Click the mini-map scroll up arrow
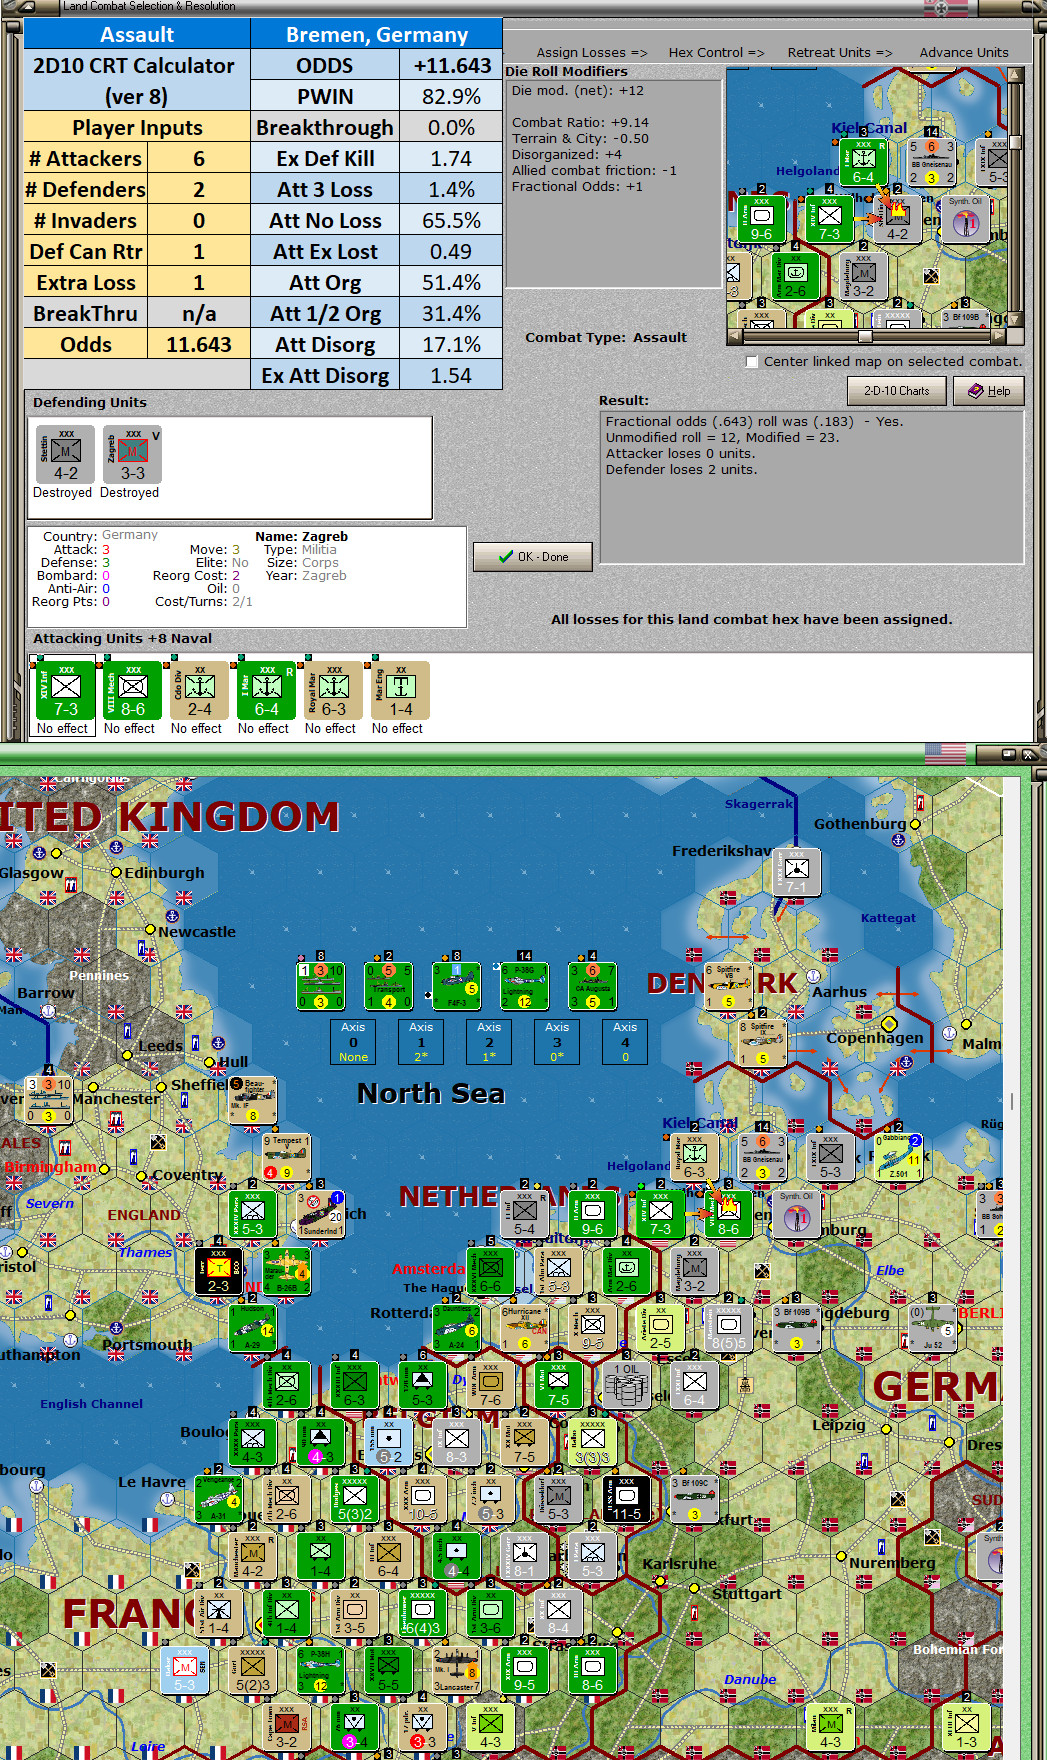The image size is (1047, 1760). pos(1015,75)
